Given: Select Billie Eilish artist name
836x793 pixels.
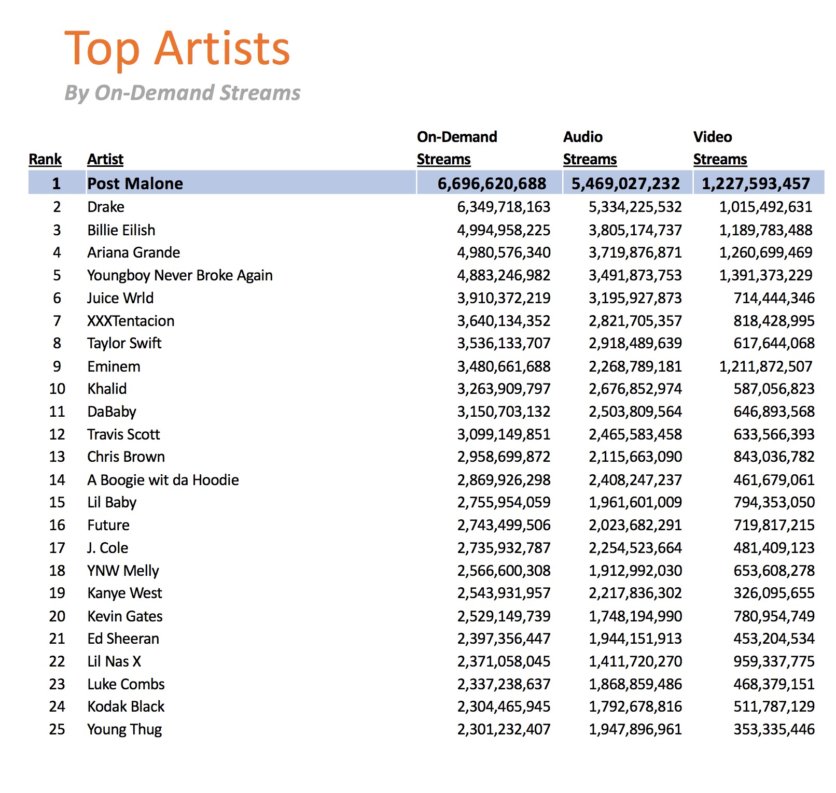Looking at the screenshot, I should [x=121, y=230].
